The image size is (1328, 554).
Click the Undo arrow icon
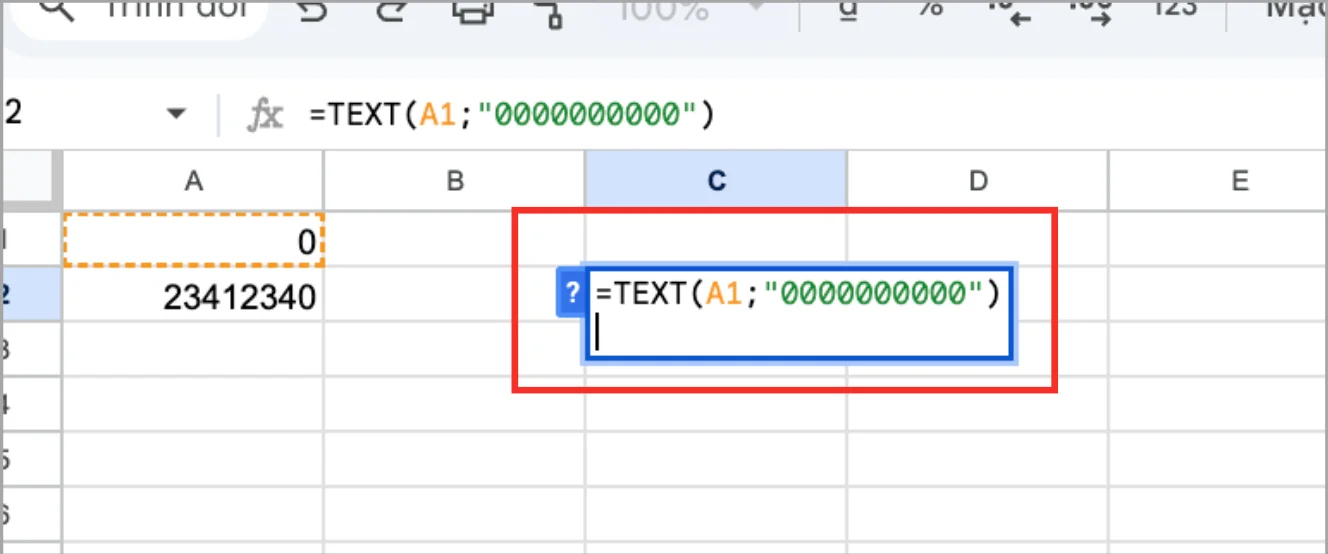click(x=312, y=10)
